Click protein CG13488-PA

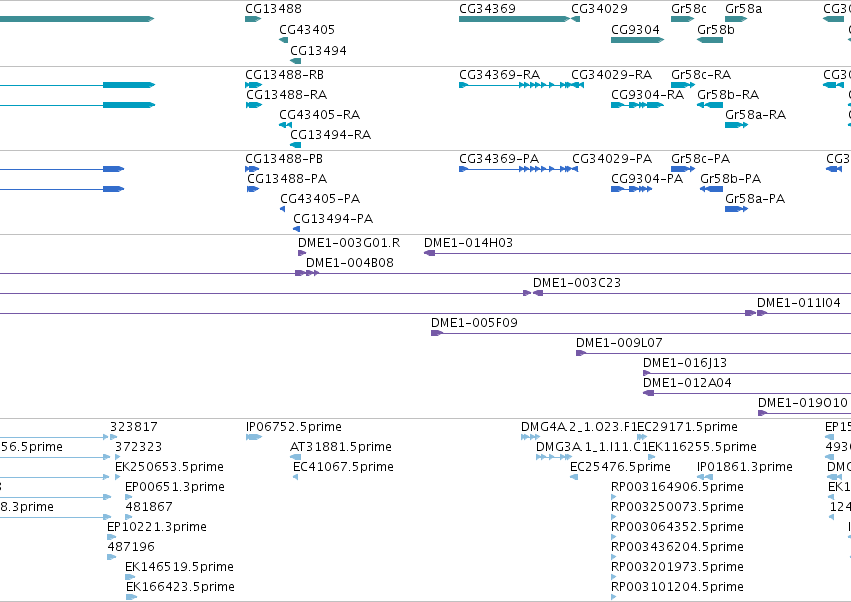tap(253, 189)
